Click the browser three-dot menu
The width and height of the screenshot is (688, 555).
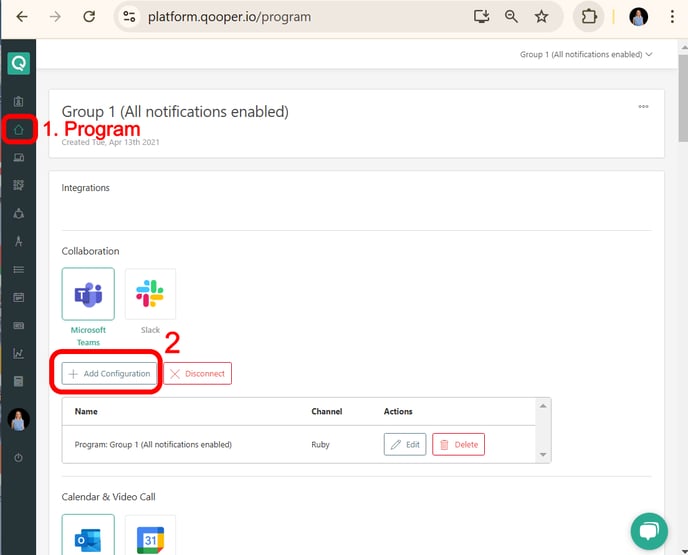coord(672,17)
